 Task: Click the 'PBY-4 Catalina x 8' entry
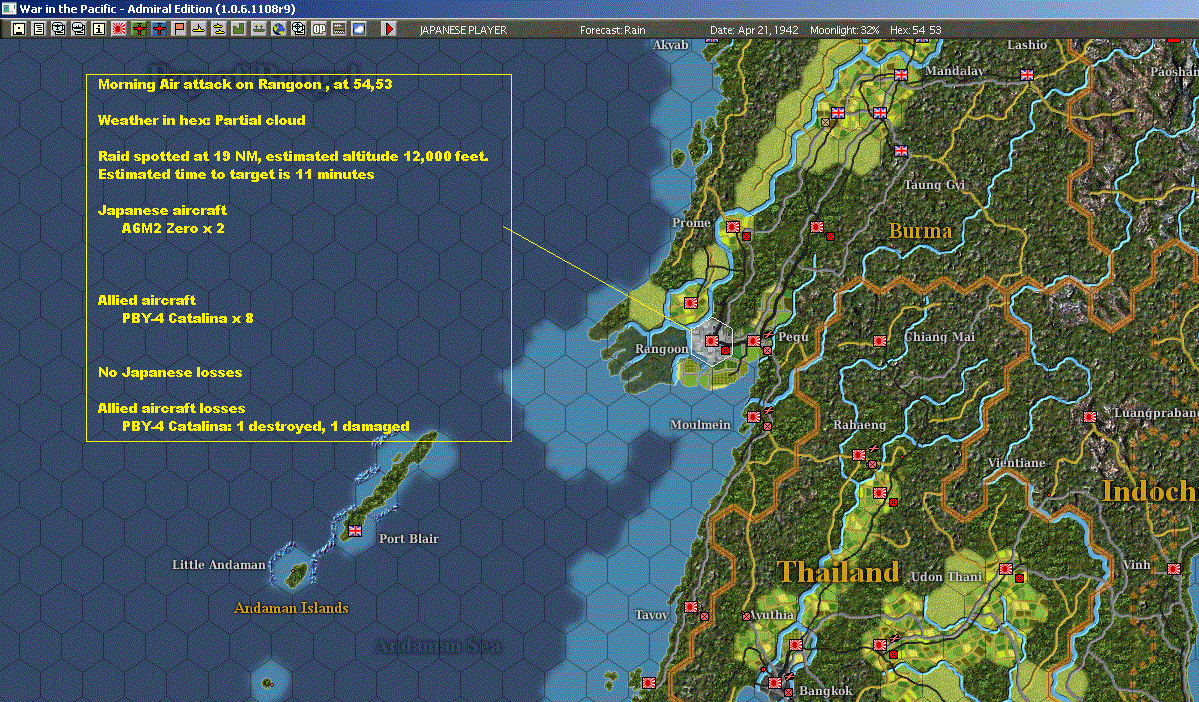click(187, 318)
